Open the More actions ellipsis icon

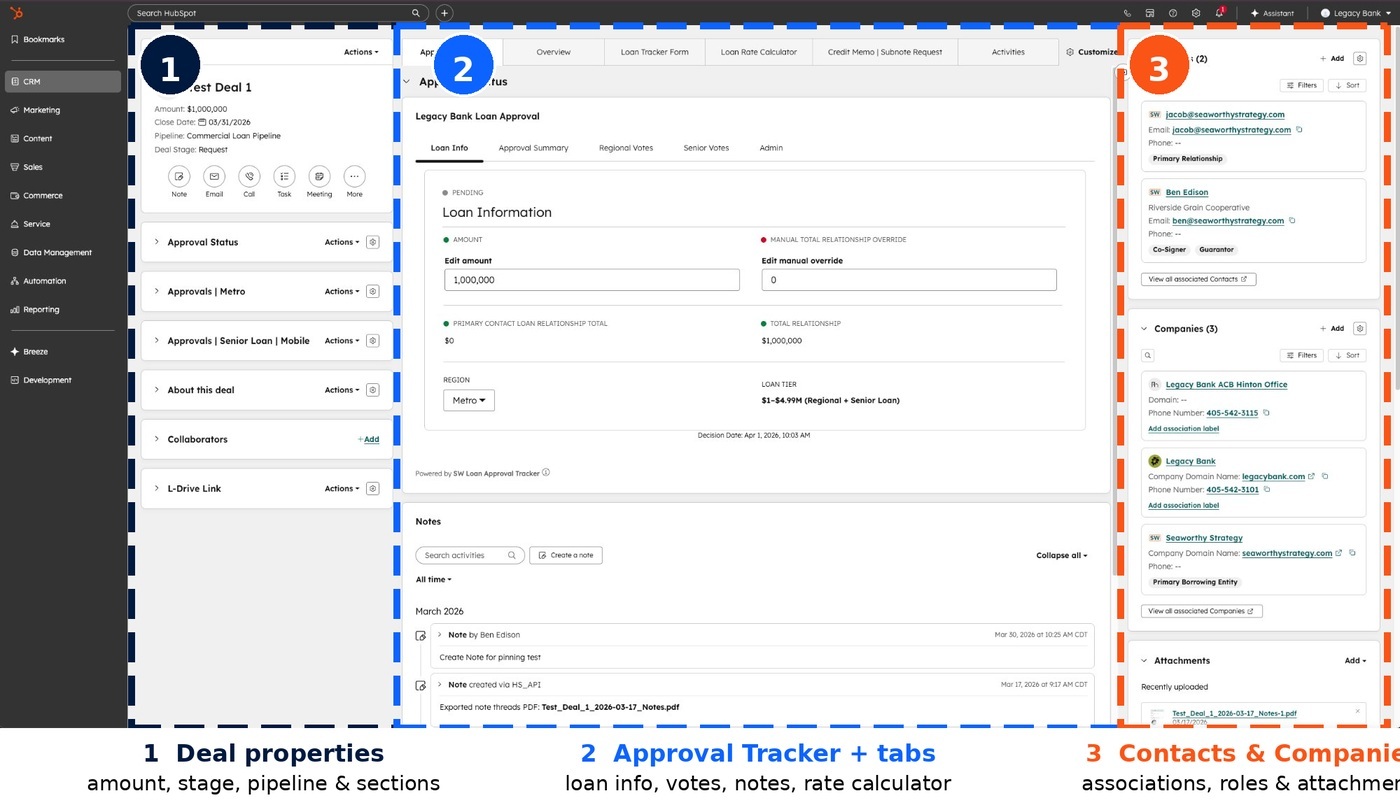coord(354,176)
